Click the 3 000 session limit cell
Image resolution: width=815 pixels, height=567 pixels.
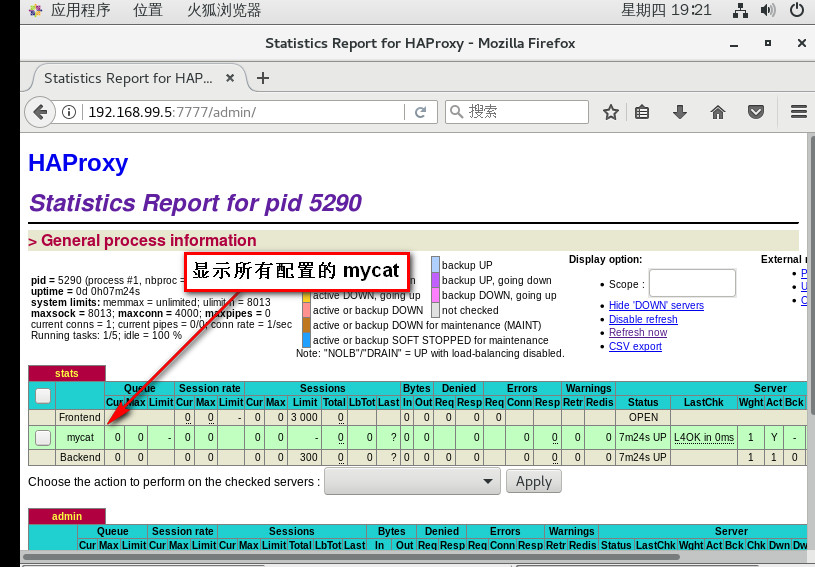(x=304, y=417)
